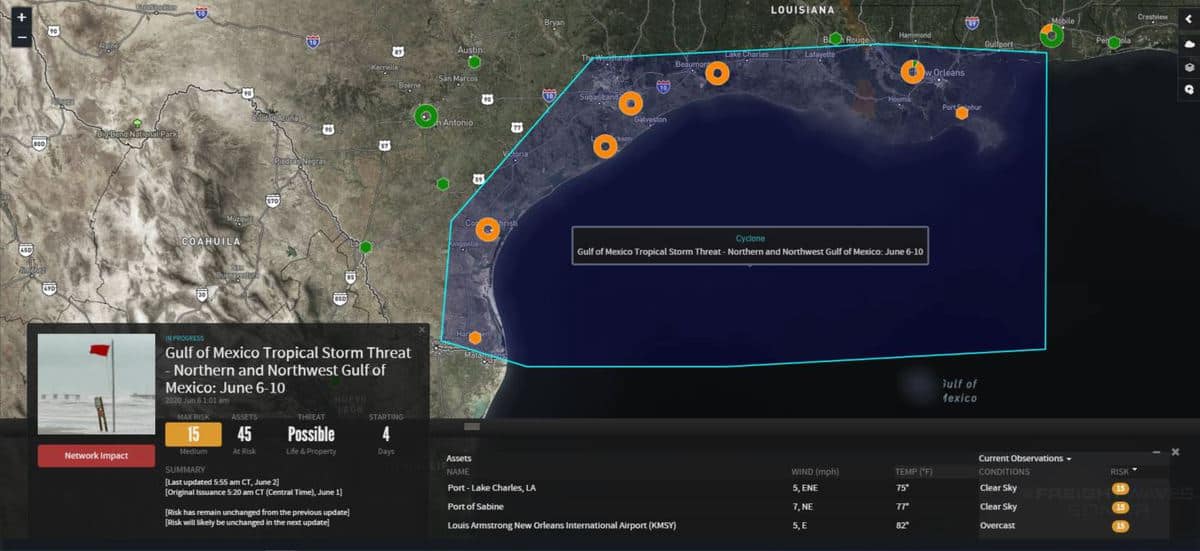
Task: Click the WIND (mph) column header
Action: pos(814,471)
